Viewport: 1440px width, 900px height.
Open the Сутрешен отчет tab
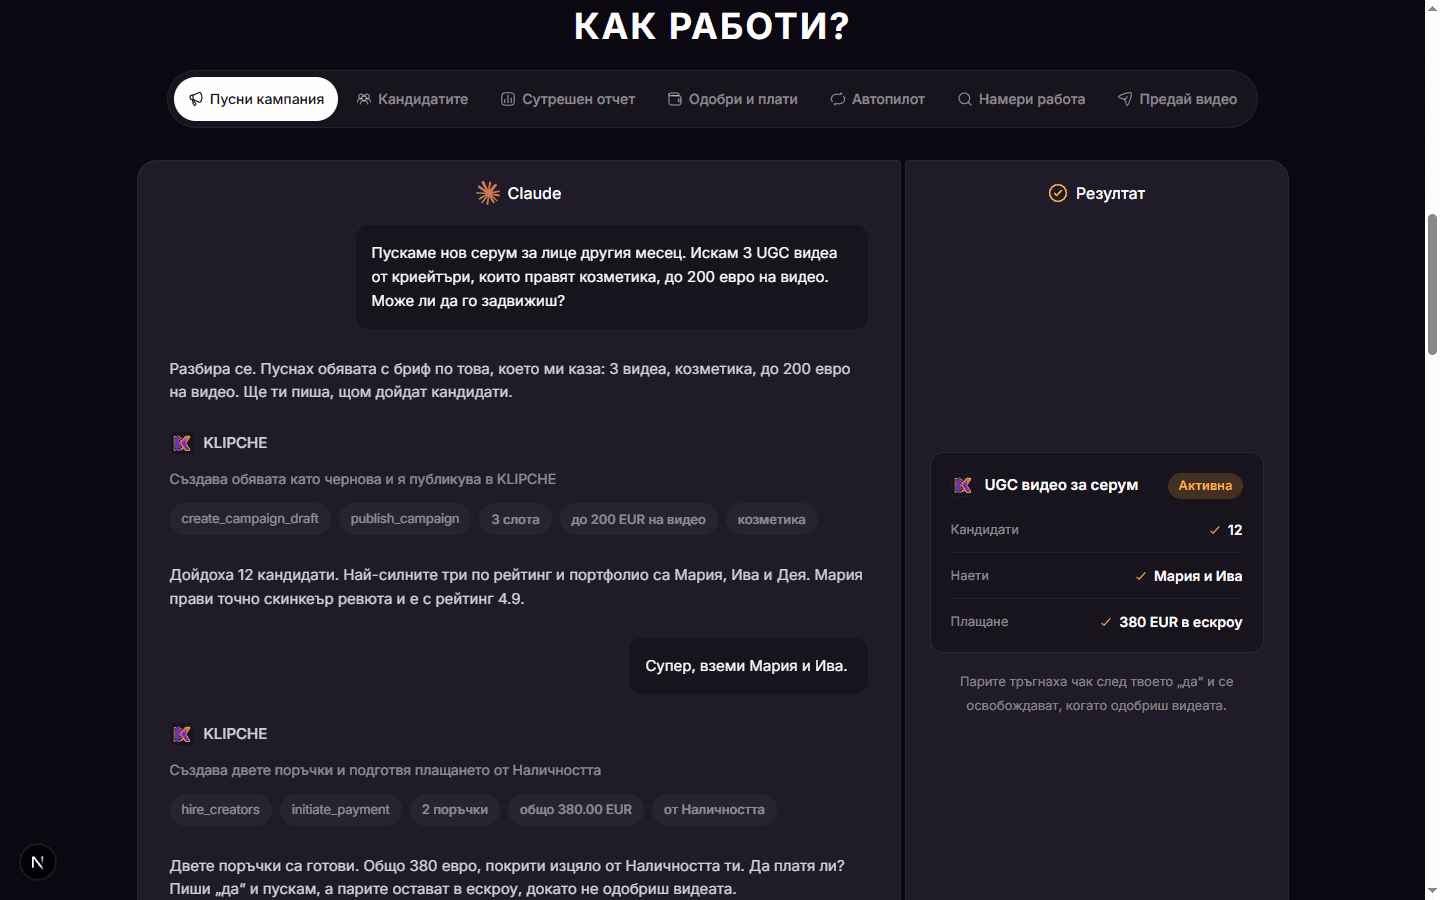568,99
